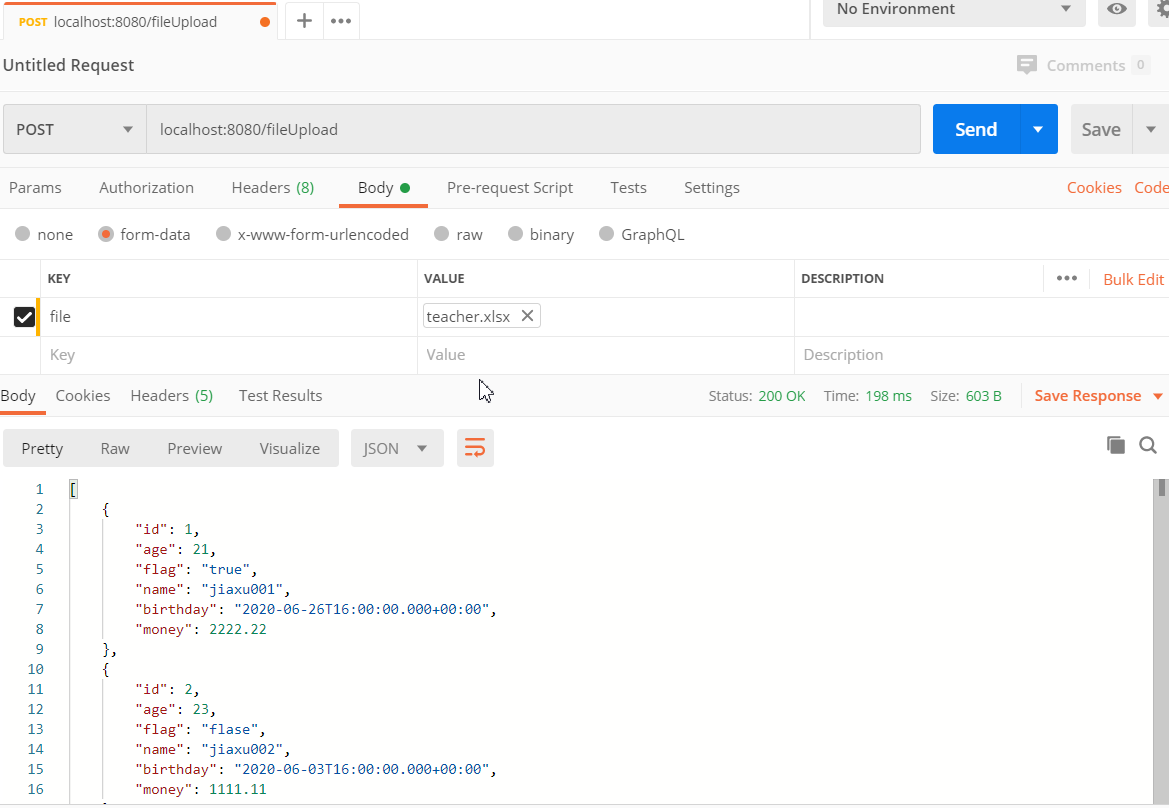The image size is (1169, 808).
Task: Click the blue Send button
Action: click(976, 129)
